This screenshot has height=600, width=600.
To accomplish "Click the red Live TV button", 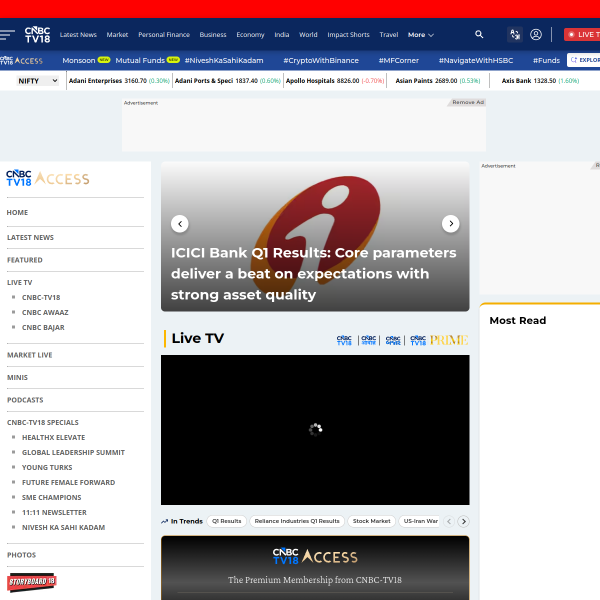I will 582,34.
